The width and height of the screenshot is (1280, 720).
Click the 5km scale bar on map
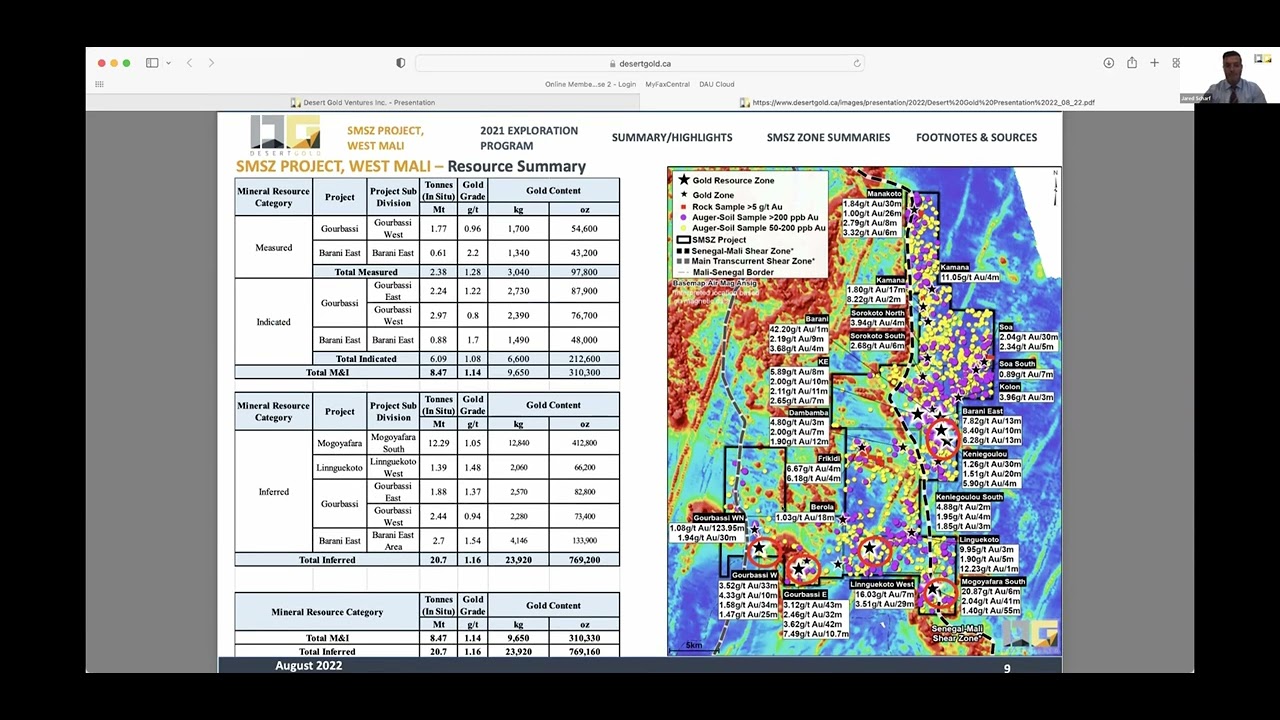click(693, 646)
